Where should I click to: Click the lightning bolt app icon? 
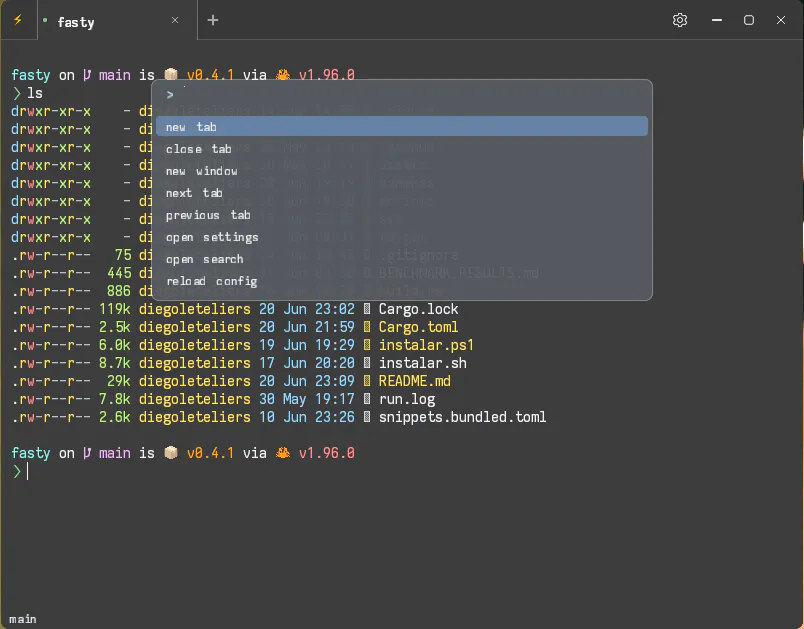click(18, 20)
